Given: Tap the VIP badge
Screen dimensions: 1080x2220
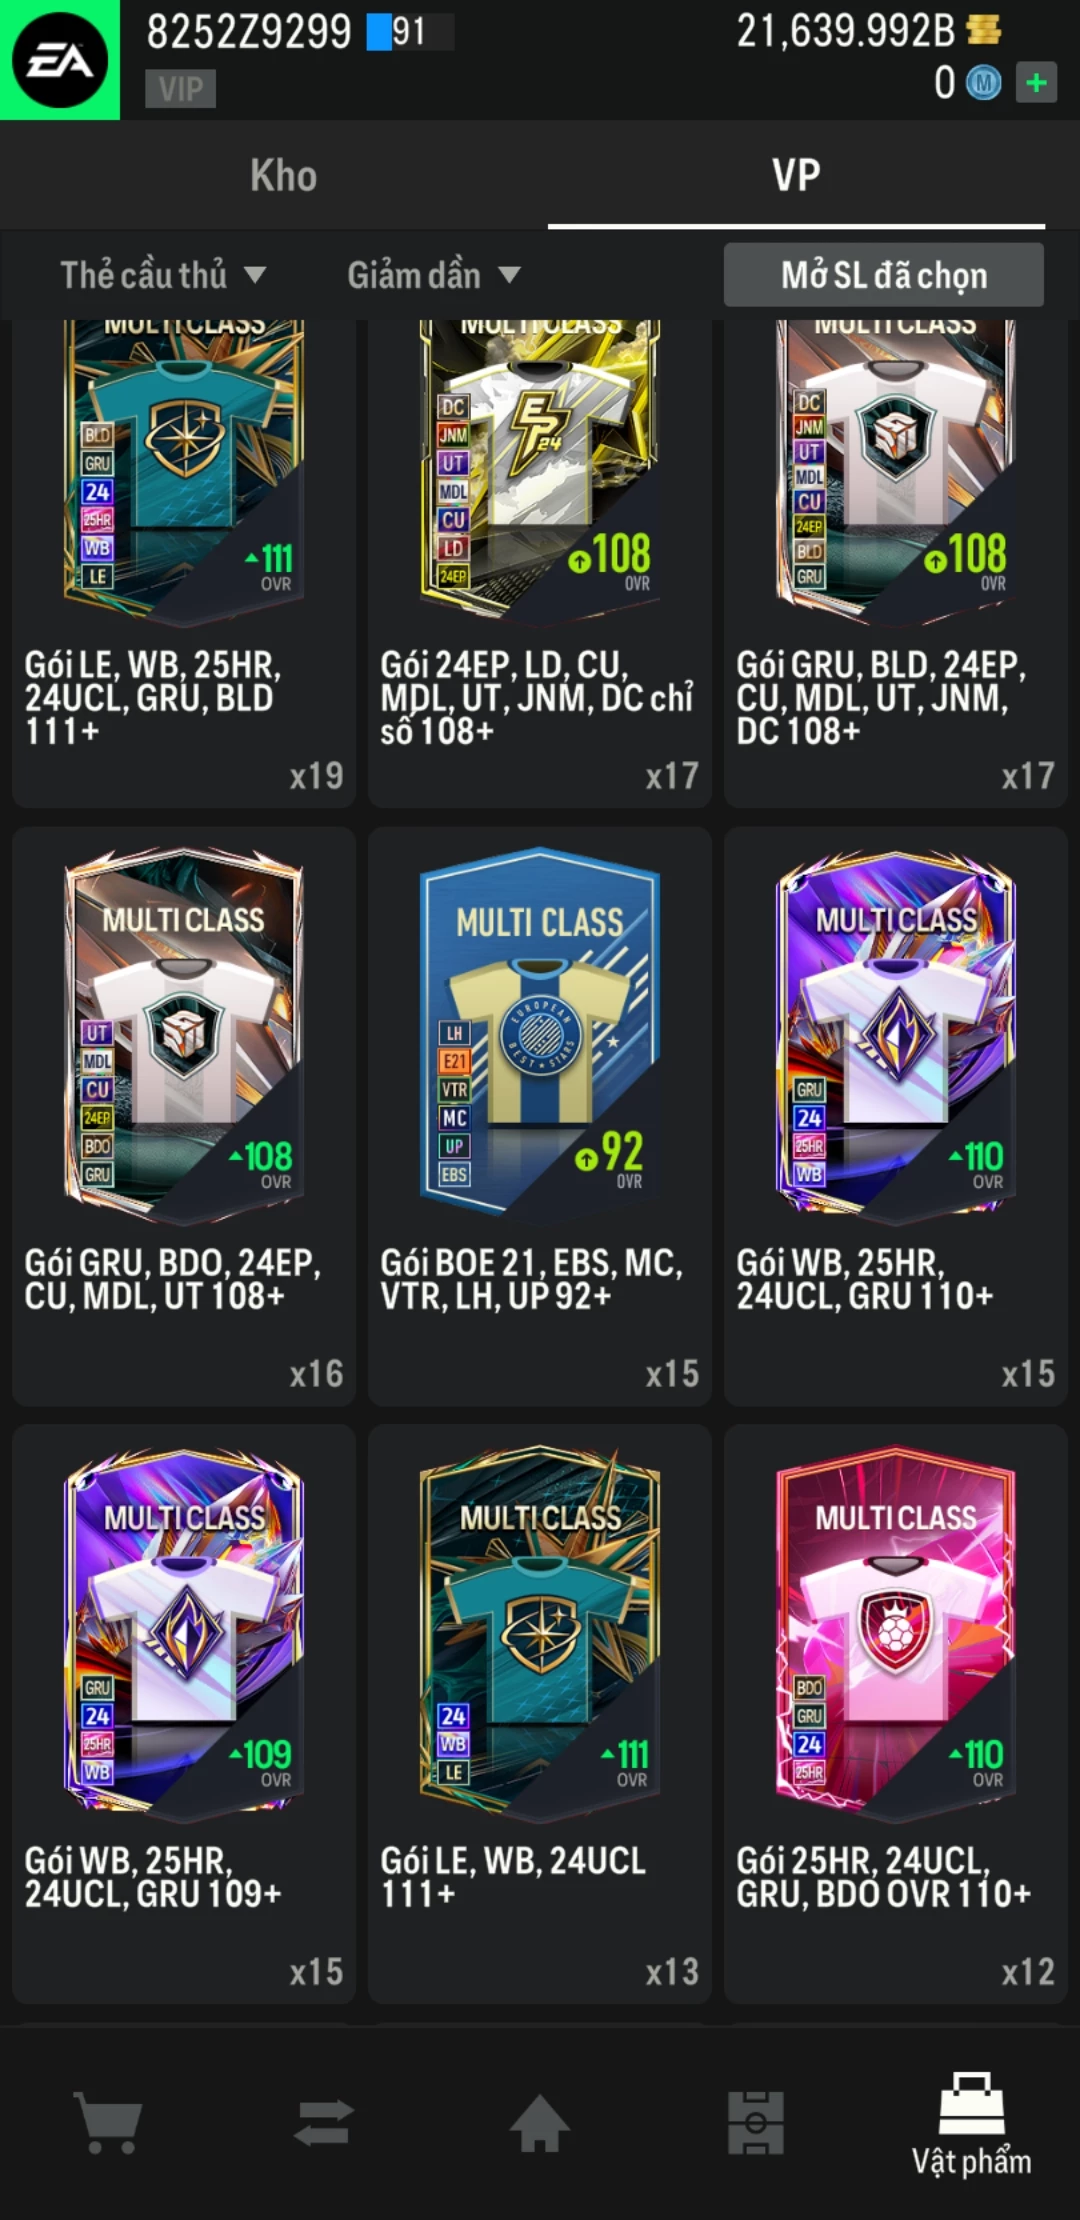Looking at the screenshot, I should pyautogui.click(x=181, y=88).
